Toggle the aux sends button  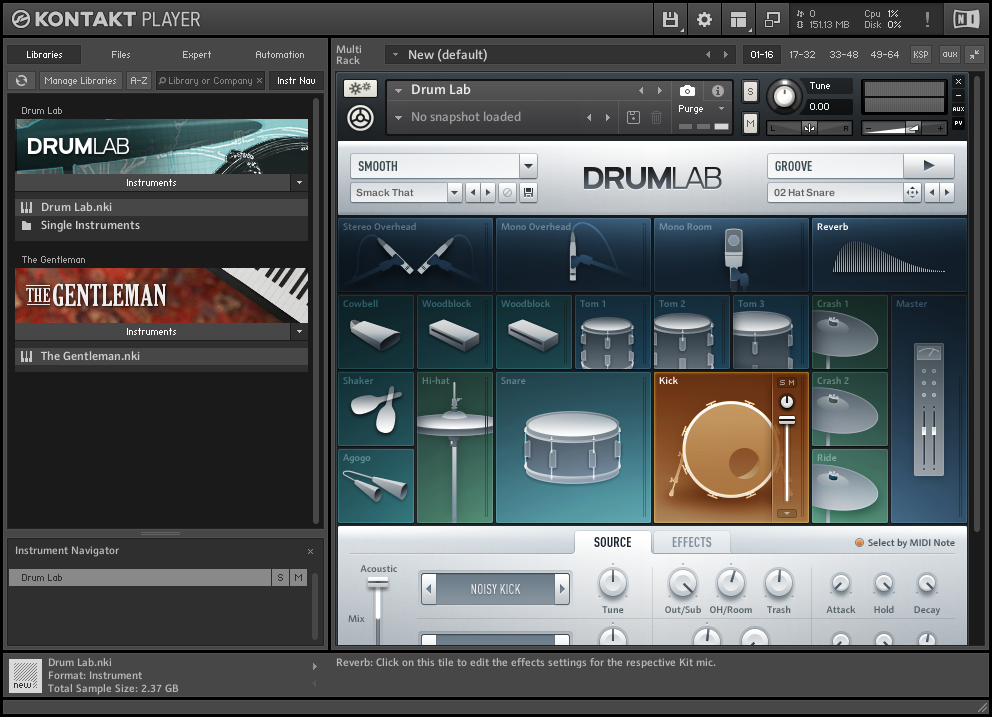950,54
